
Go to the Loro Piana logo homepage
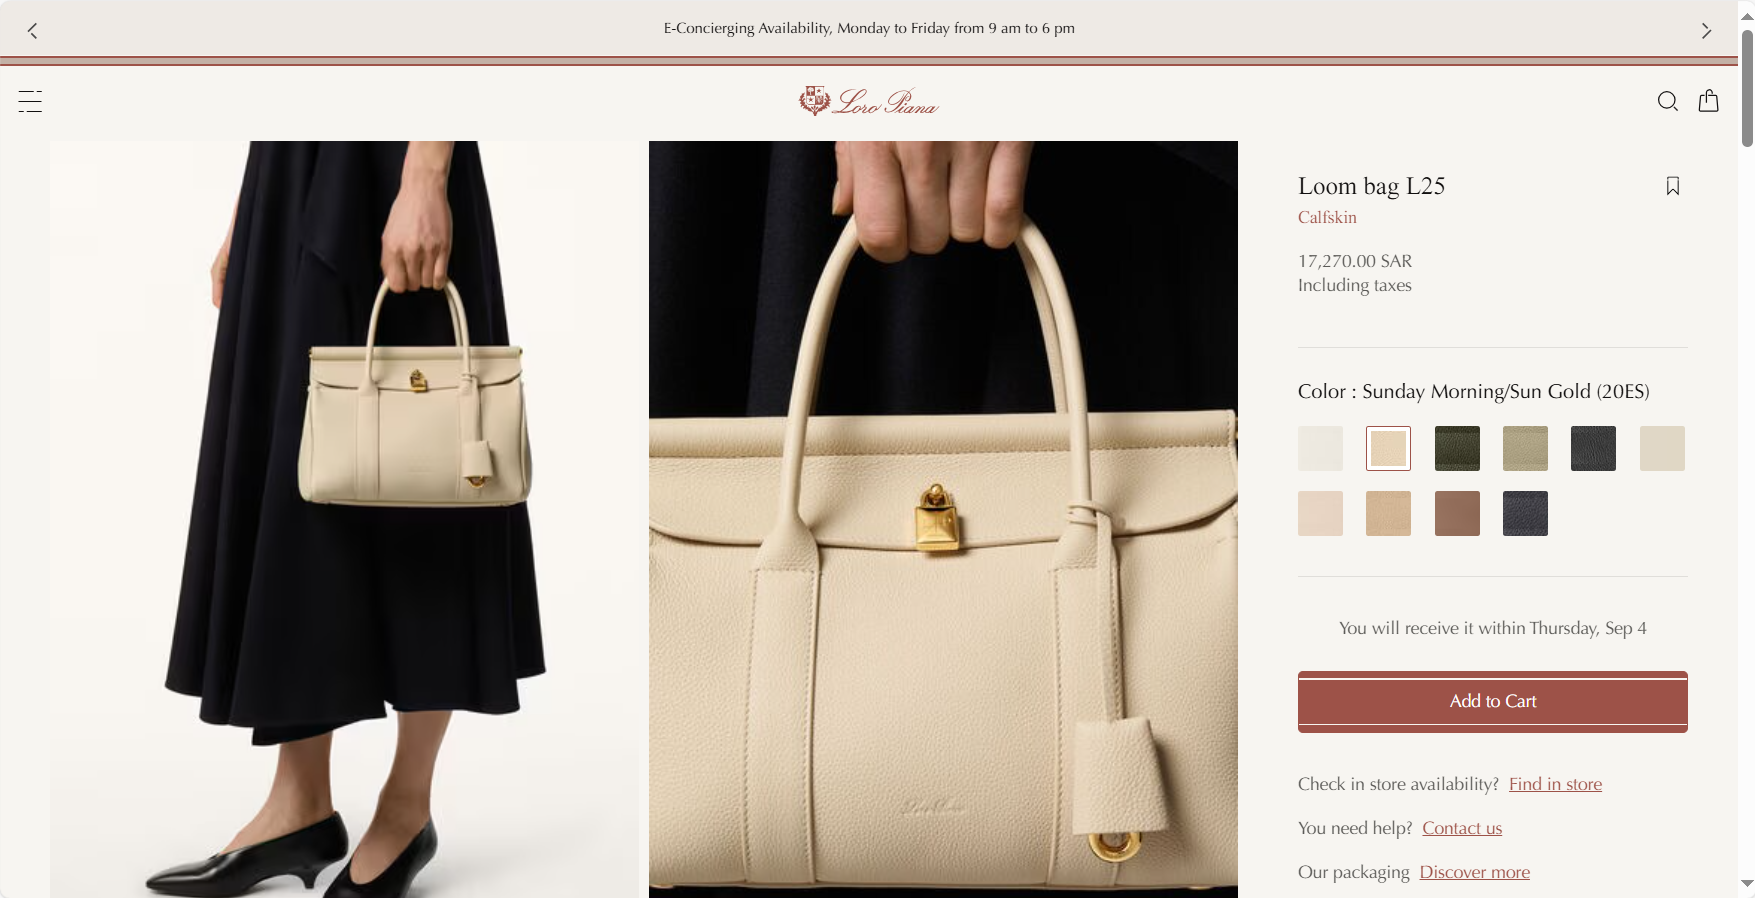click(x=868, y=101)
